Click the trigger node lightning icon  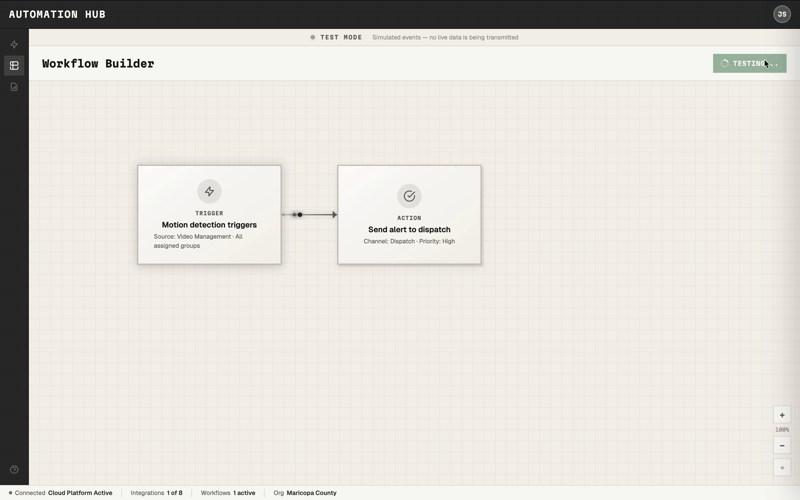tap(209, 191)
